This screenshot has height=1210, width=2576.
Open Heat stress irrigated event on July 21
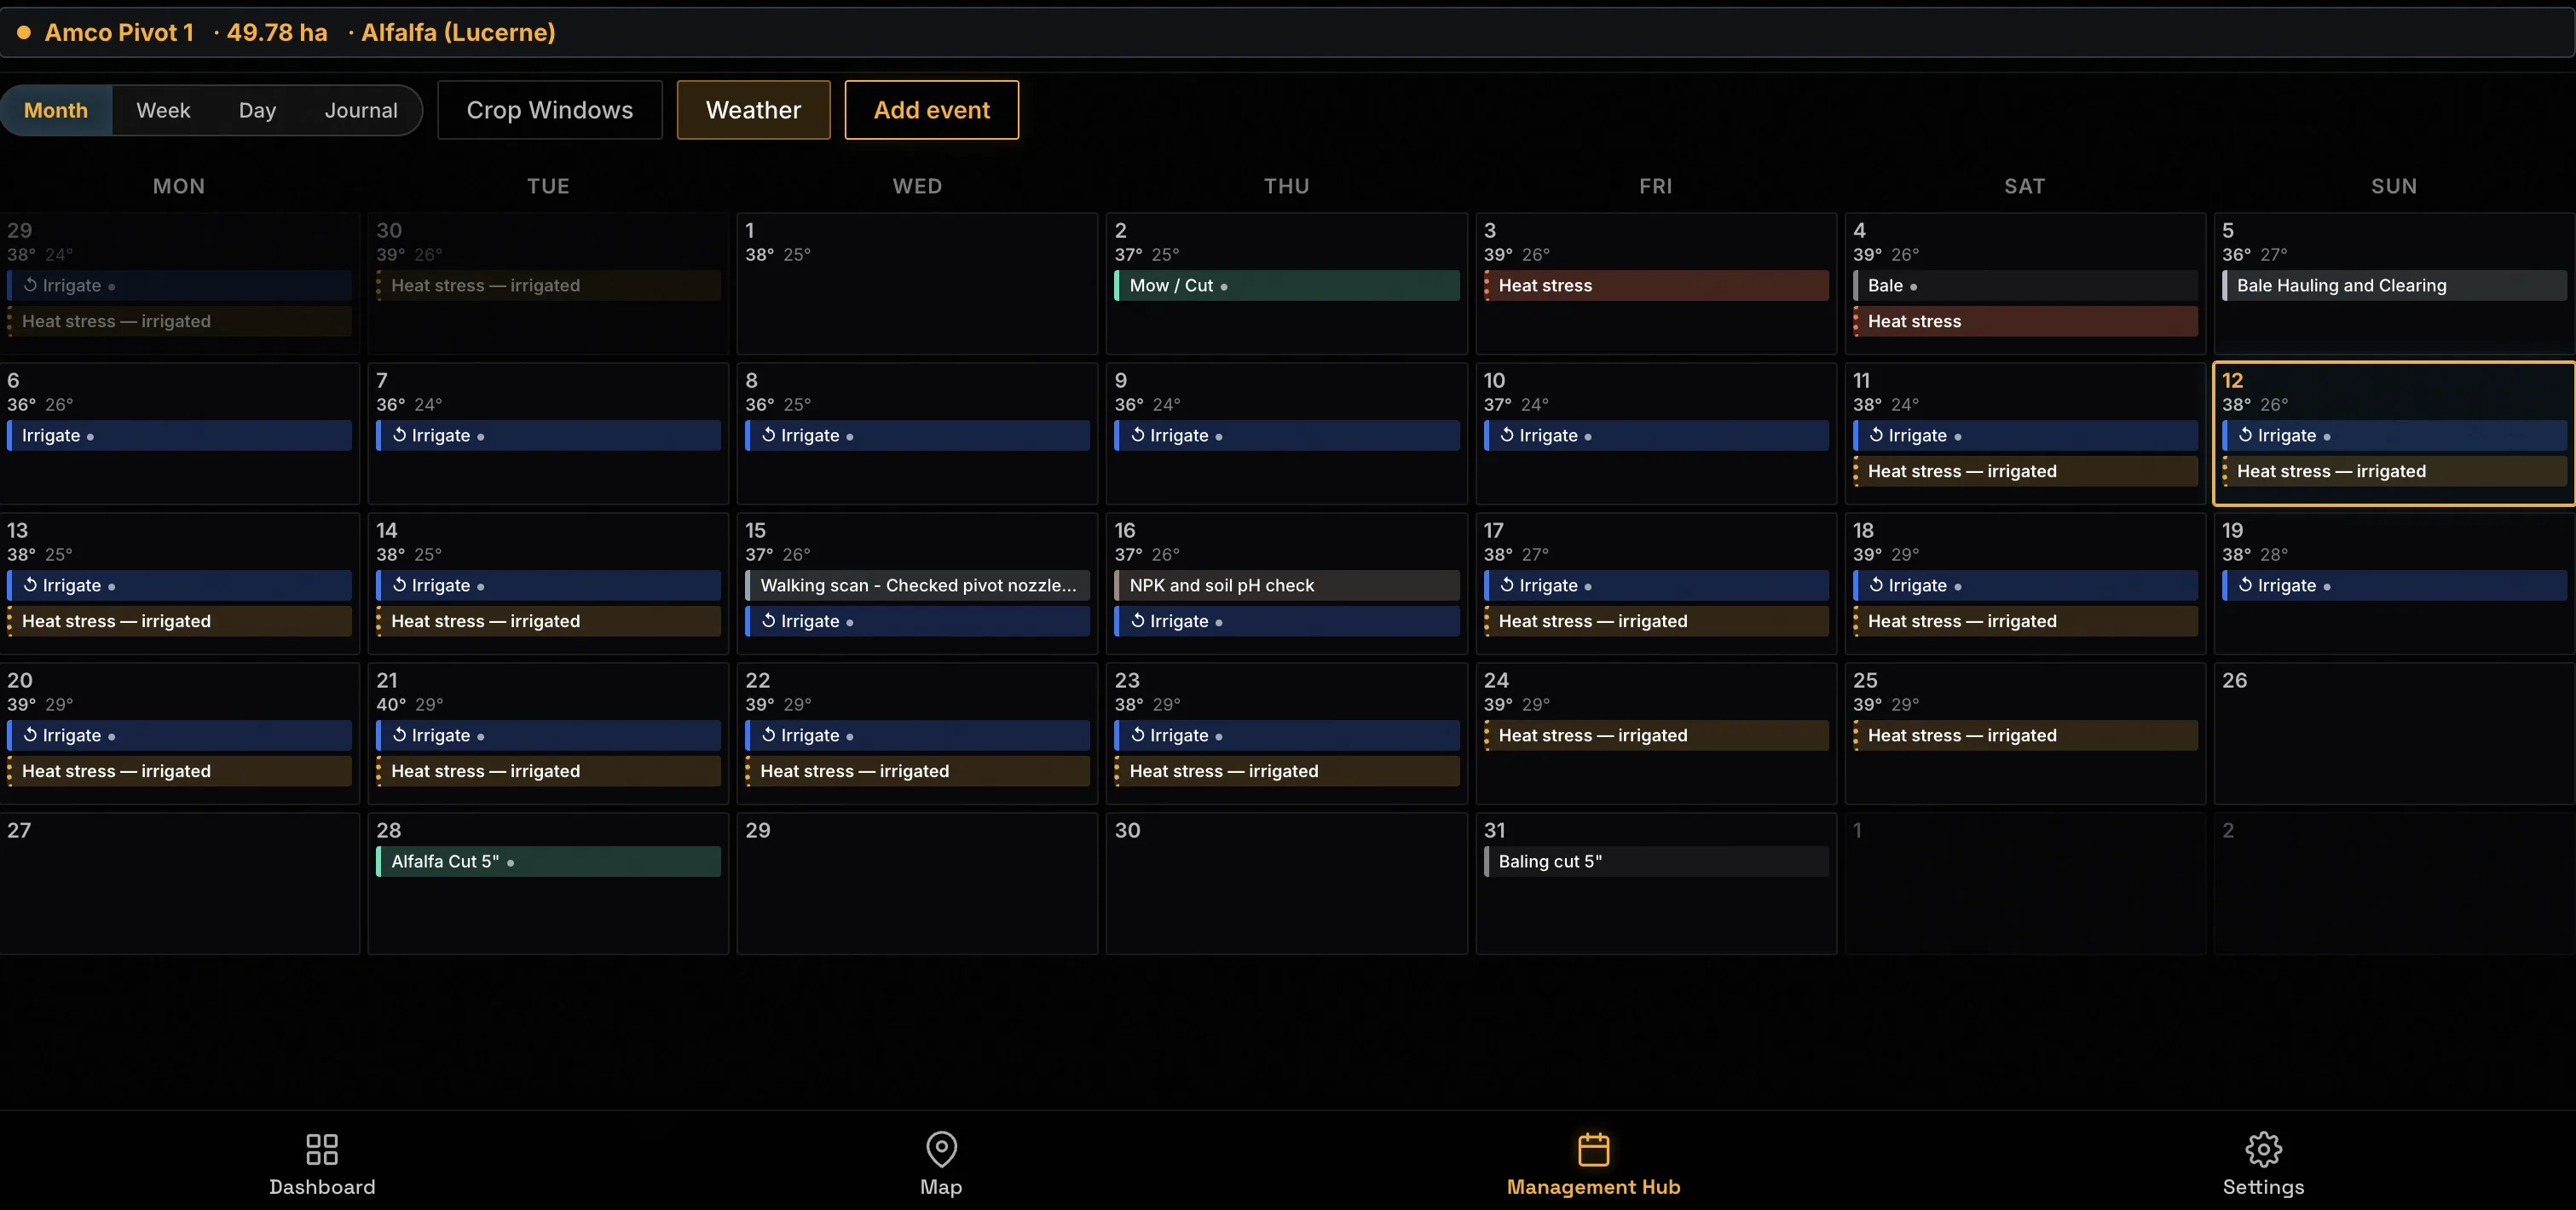548,771
